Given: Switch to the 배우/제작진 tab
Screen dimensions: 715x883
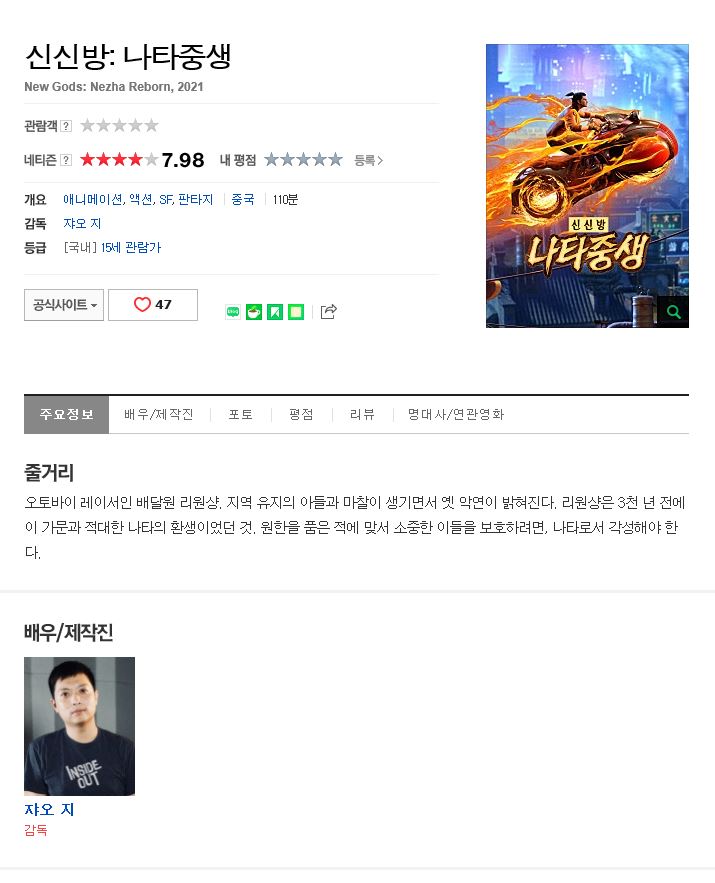Looking at the screenshot, I should tap(159, 414).
